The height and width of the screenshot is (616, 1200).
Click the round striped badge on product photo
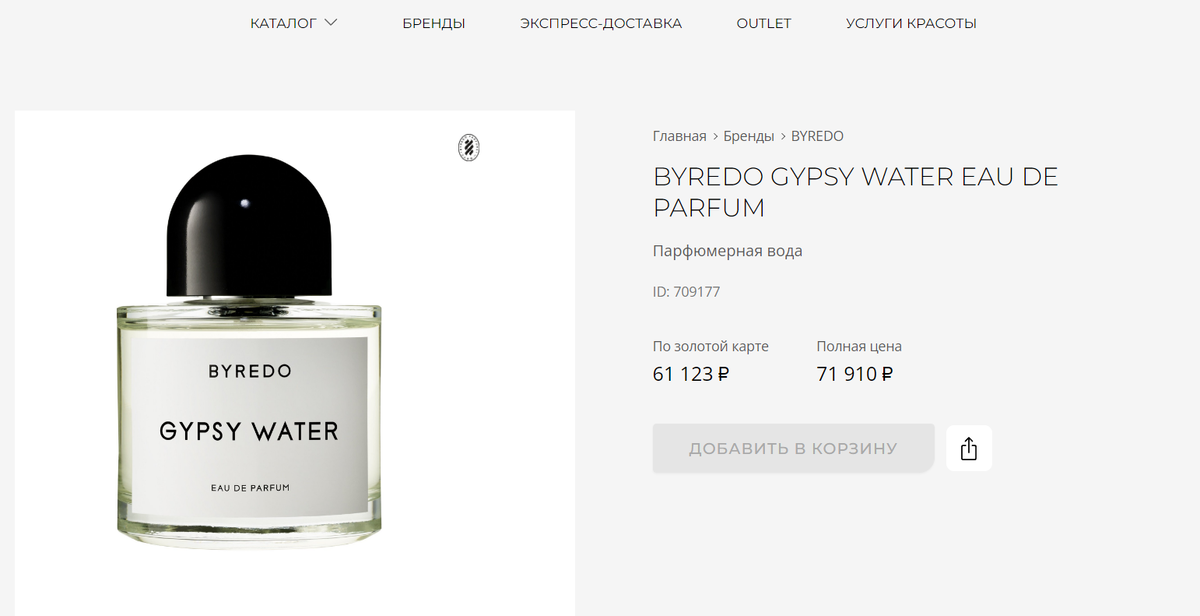(469, 147)
